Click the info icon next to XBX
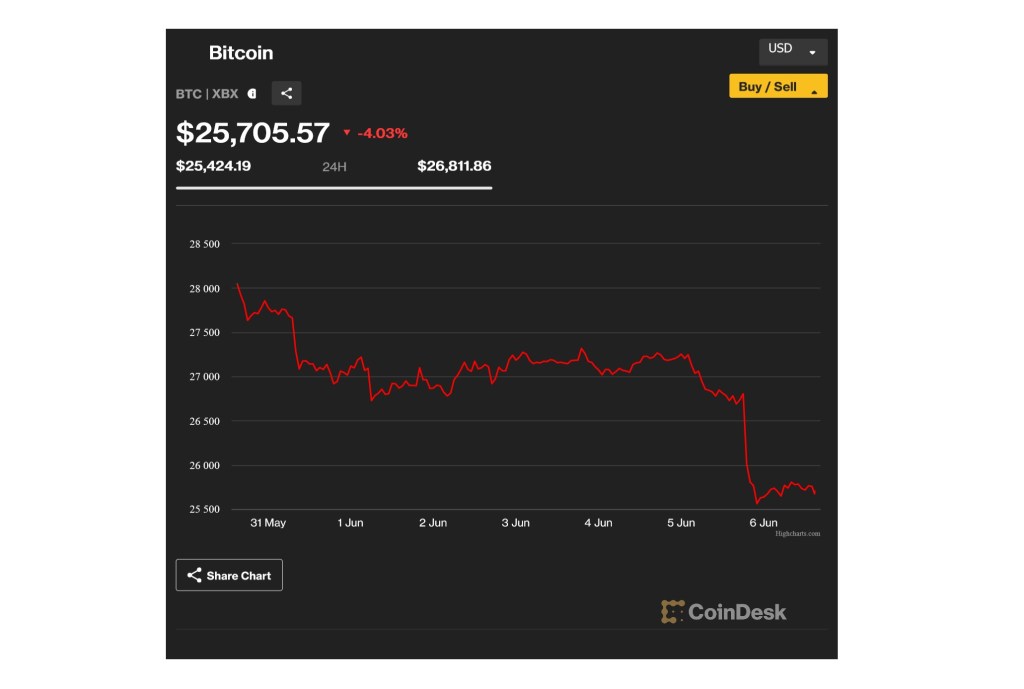 (x=252, y=94)
